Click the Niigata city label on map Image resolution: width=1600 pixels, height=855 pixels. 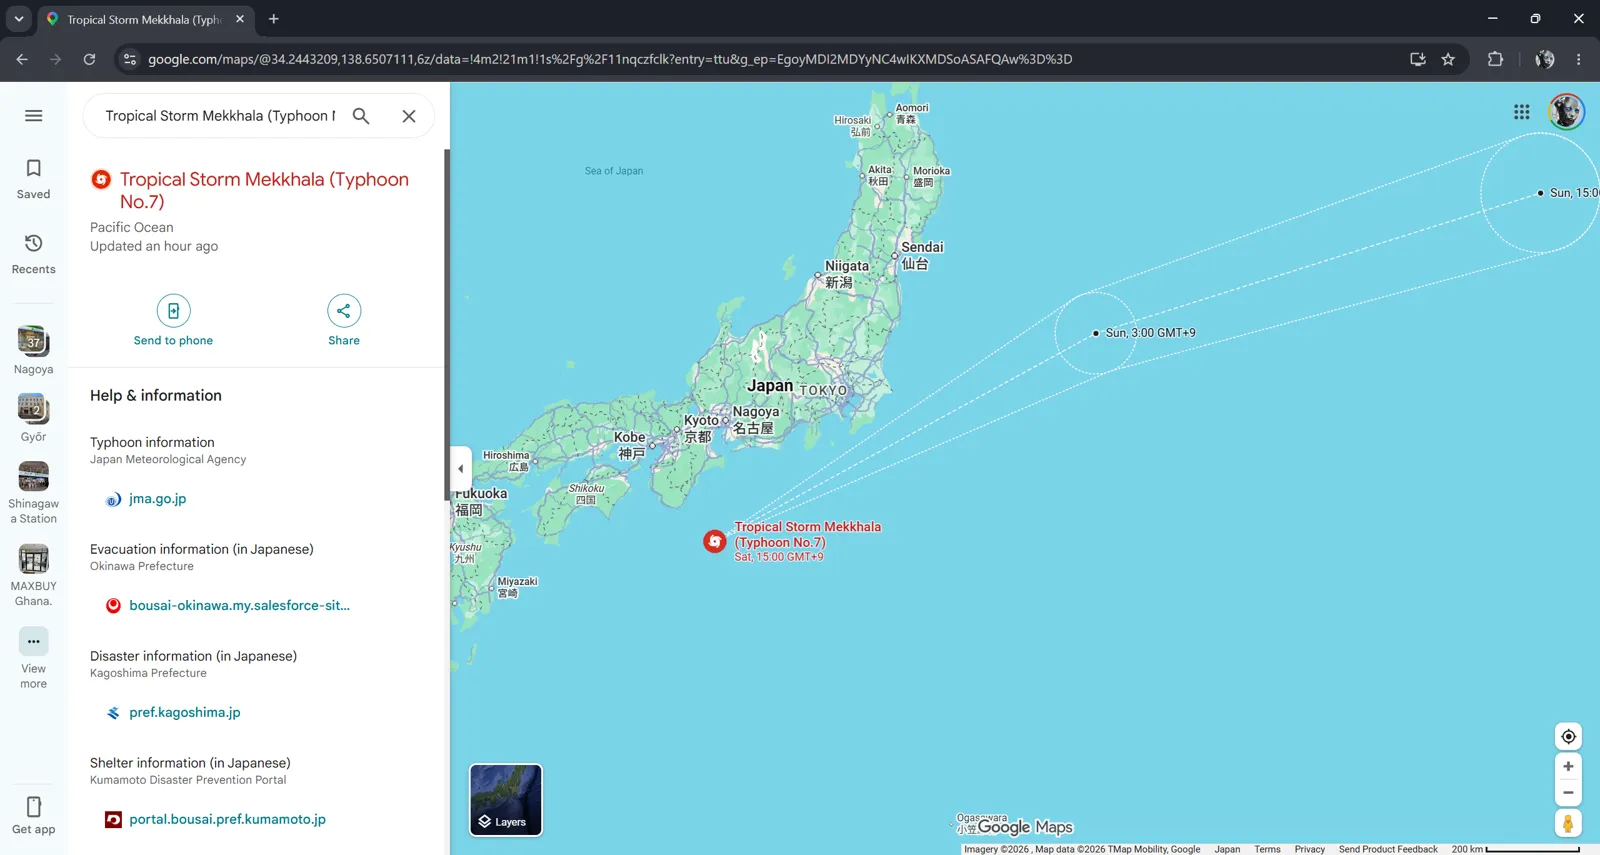[846, 274]
